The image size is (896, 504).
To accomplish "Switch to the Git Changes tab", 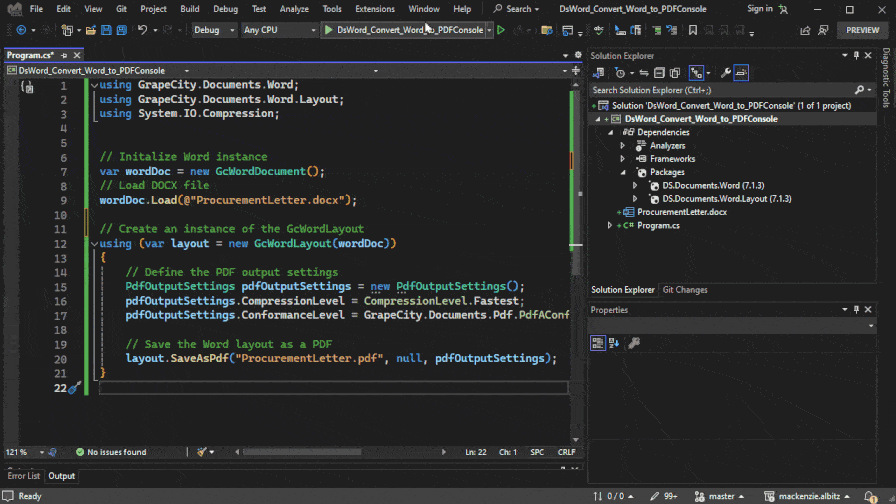I will 685,290.
